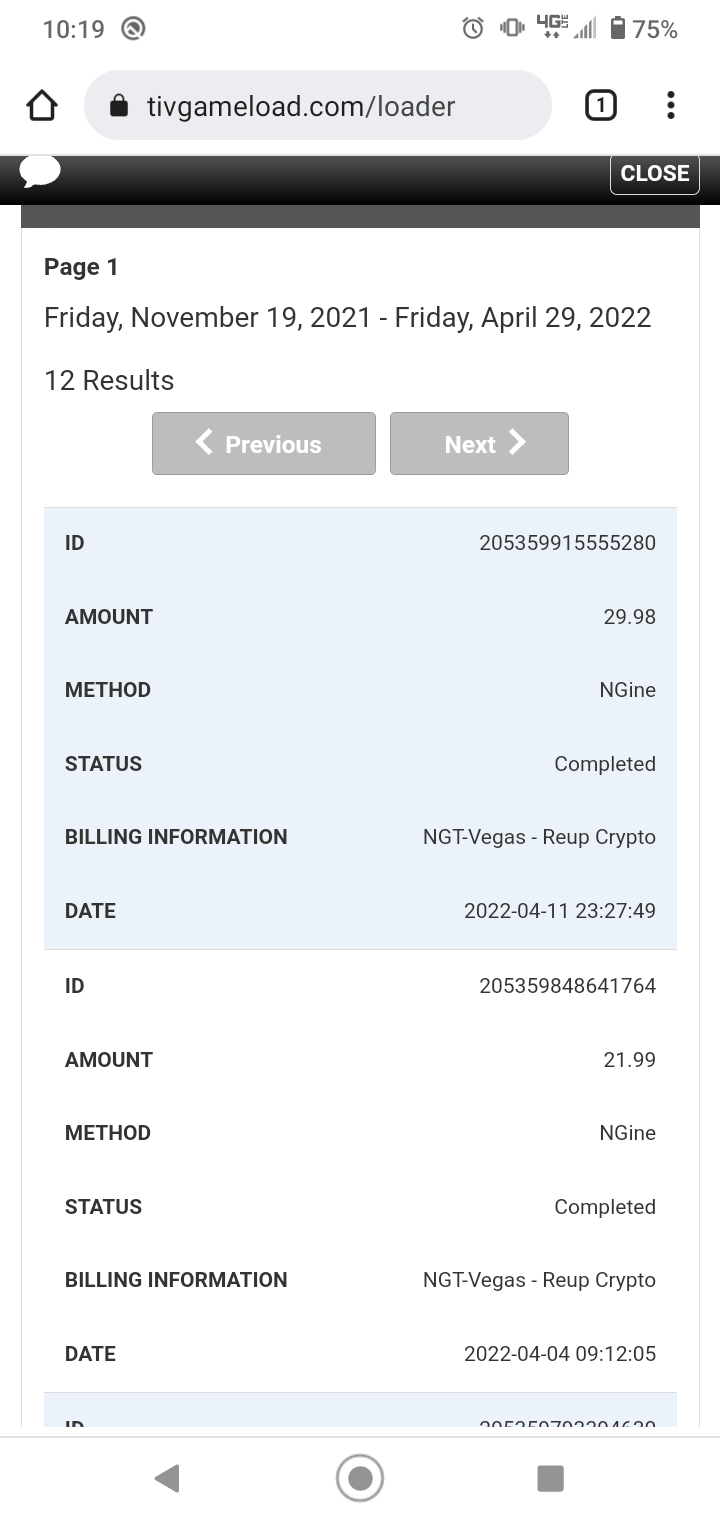Tap the 29.98 amount value
720x1520 pixels.
coord(629,617)
